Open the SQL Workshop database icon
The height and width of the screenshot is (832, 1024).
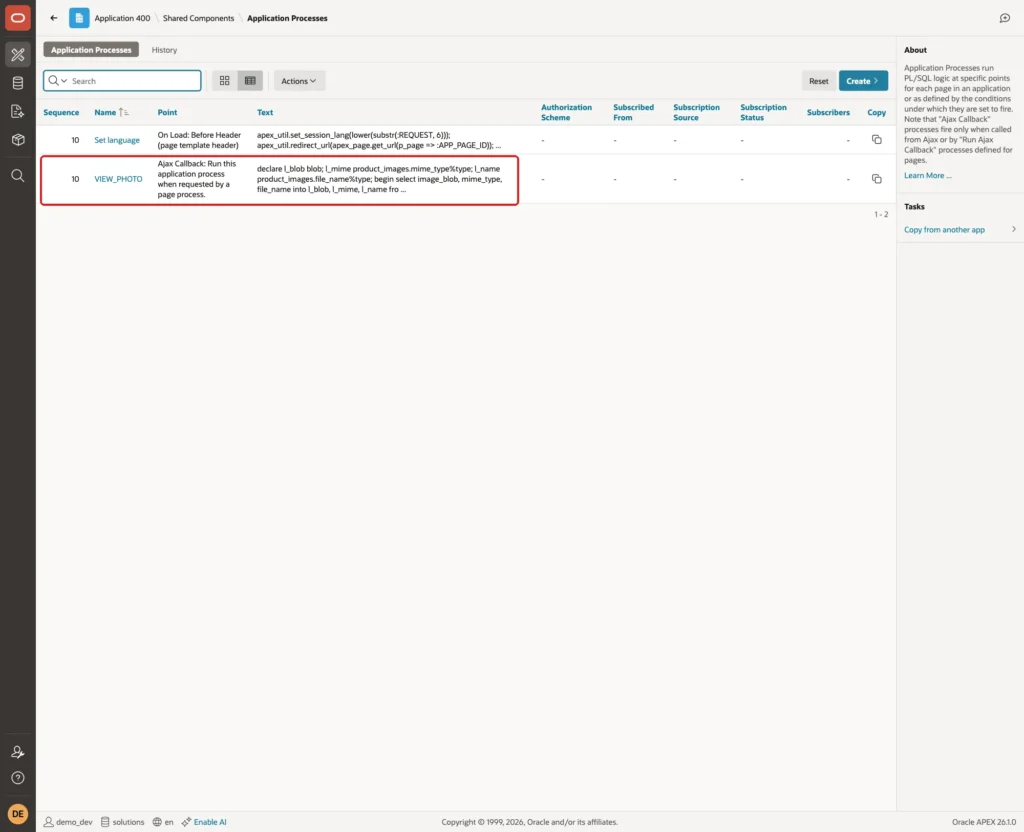click(18, 83)
